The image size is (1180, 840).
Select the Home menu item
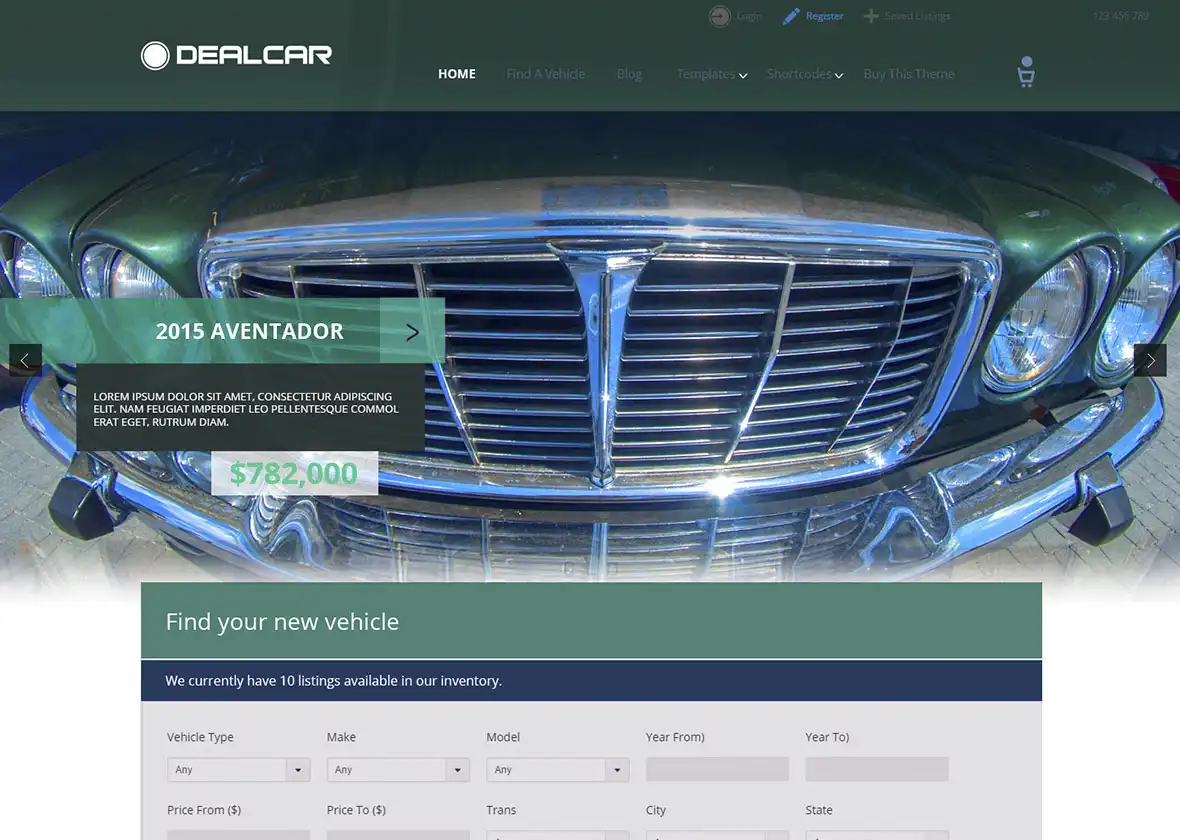[x=457, y=74]
